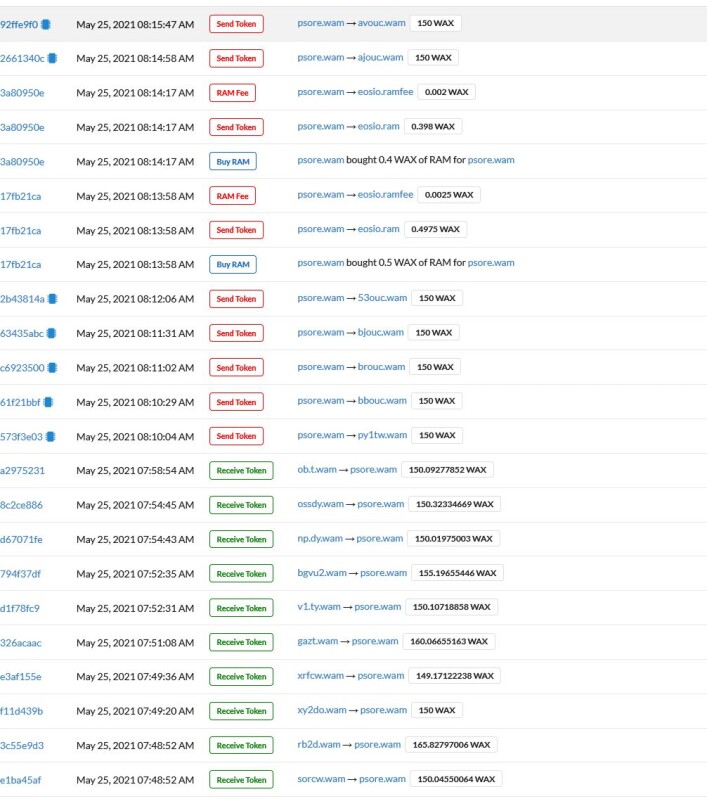Open transaction 17fb21ca in the 0.4975 WAX row
707x799 pixels.
(20, 231)
